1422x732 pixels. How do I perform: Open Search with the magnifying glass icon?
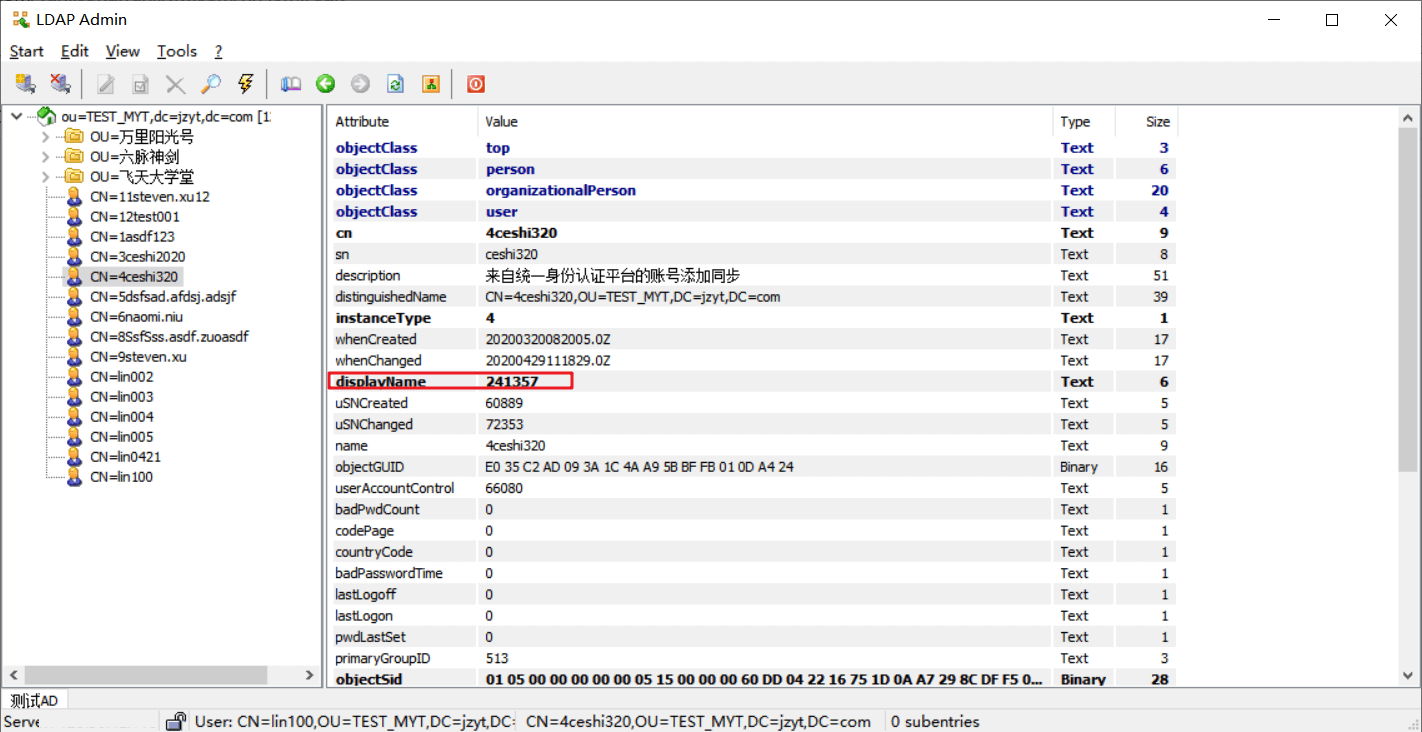tap(210, 84)
